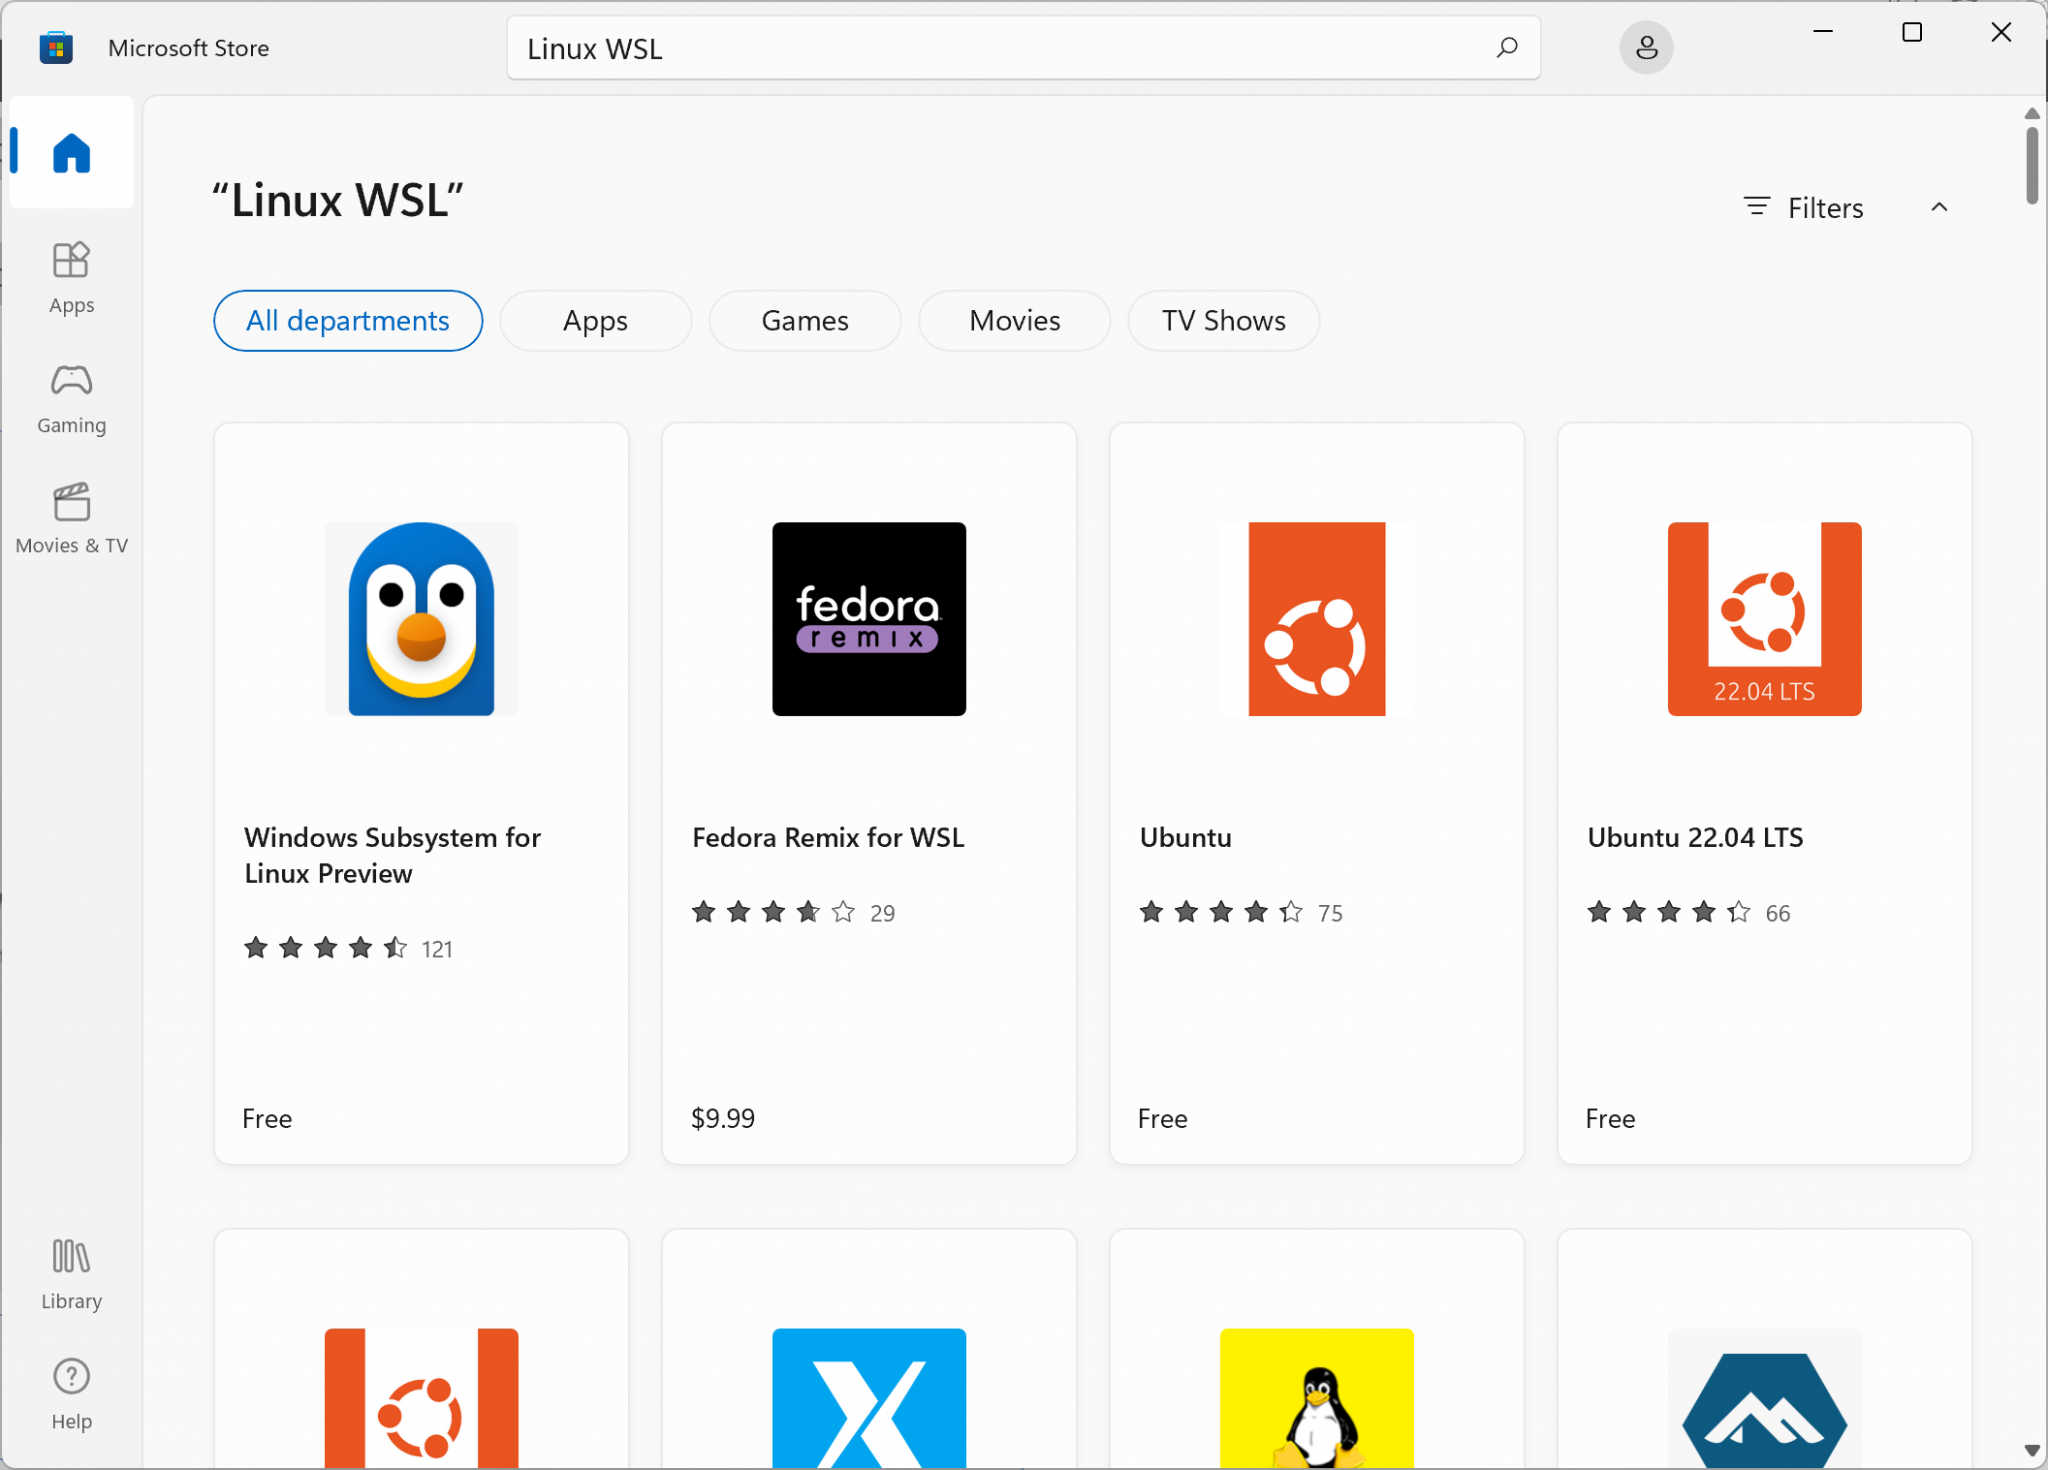This screenshot has height=1470, width=2048.
Task: Open the Ubuntu orange logo thumbnail
Action: (1316, 618)
